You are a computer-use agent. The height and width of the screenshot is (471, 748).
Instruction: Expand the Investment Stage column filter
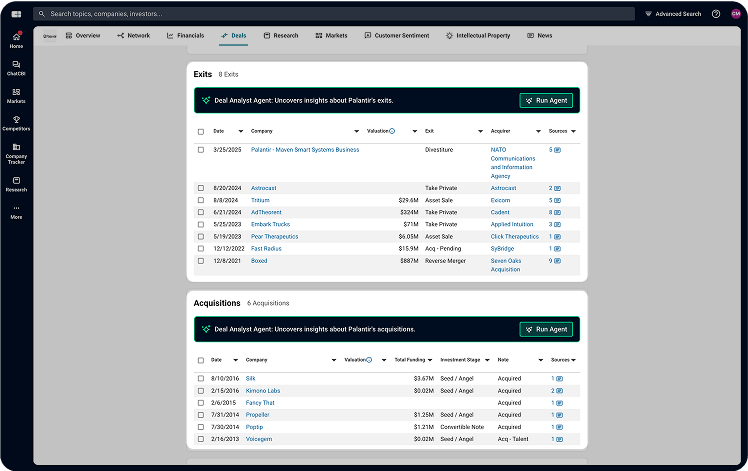tap(486, 360)
